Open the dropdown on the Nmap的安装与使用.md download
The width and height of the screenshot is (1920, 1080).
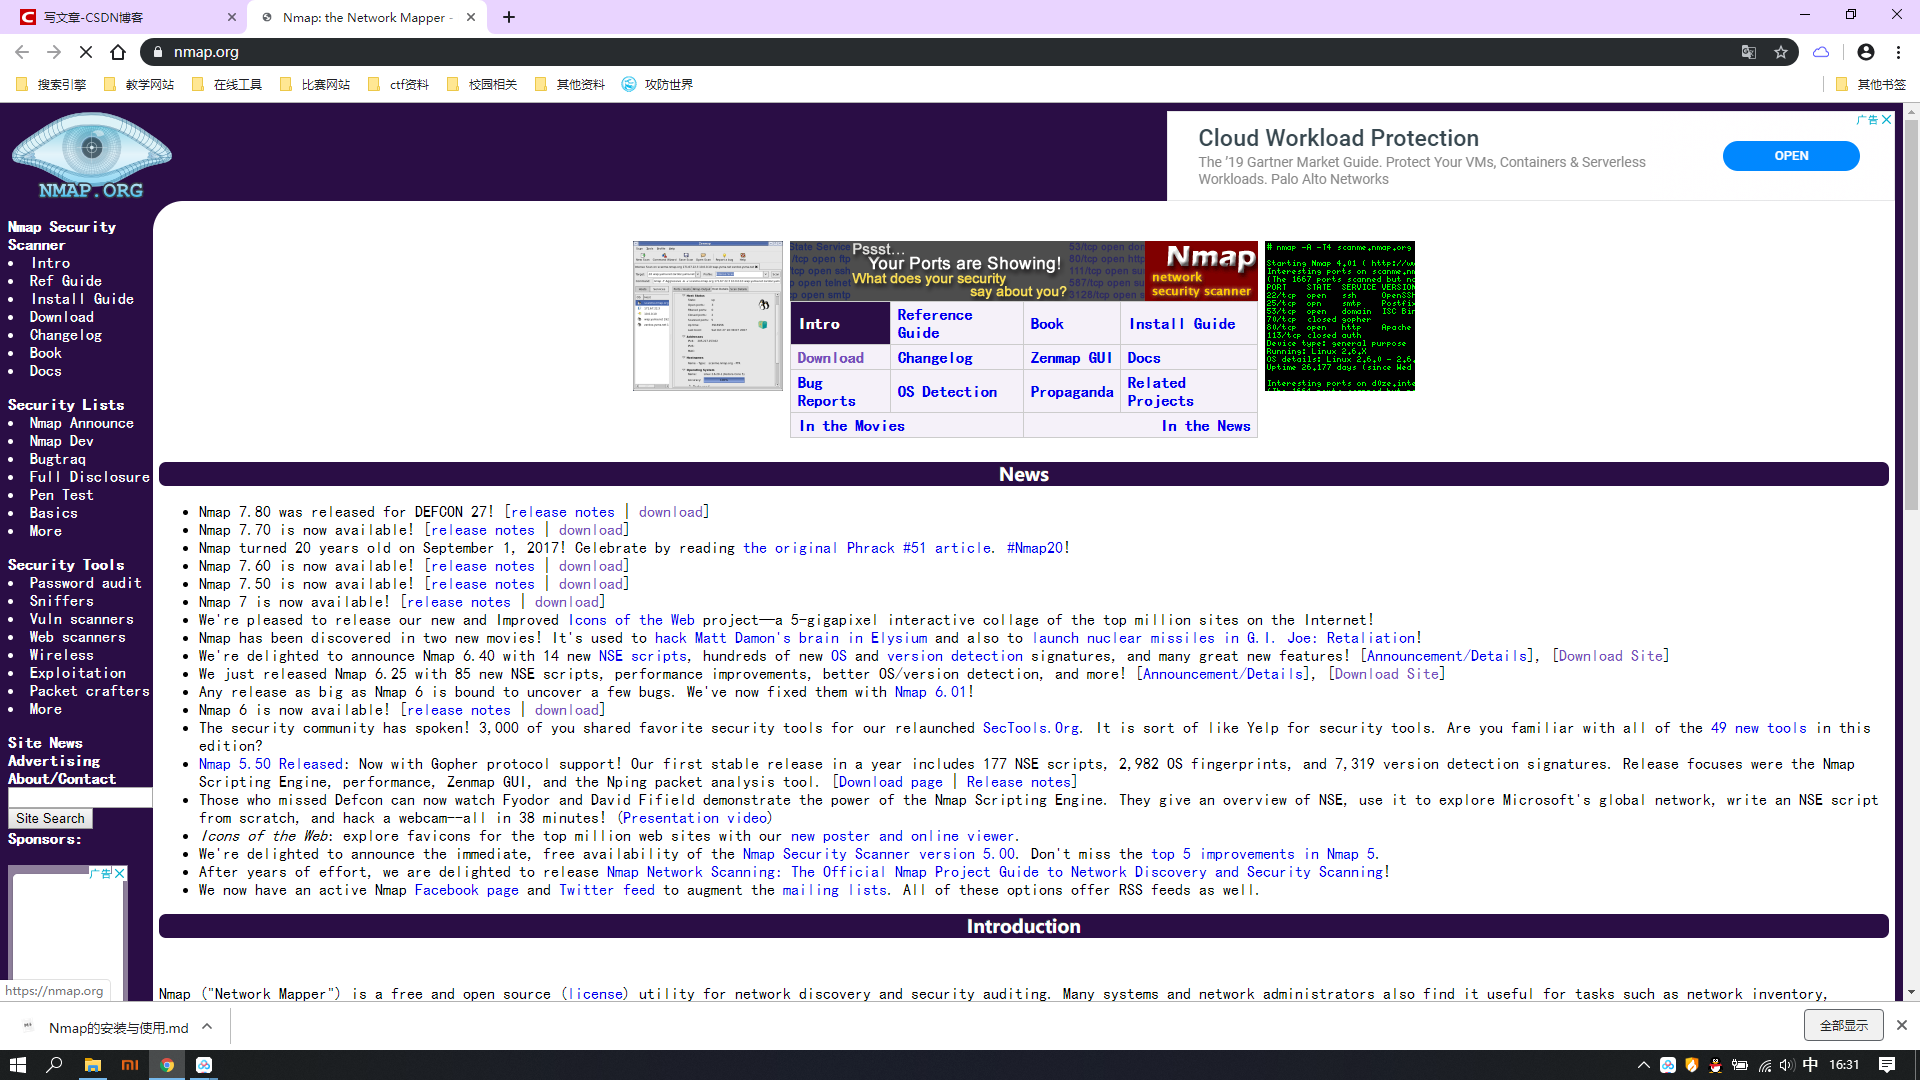click(207, 1026)
